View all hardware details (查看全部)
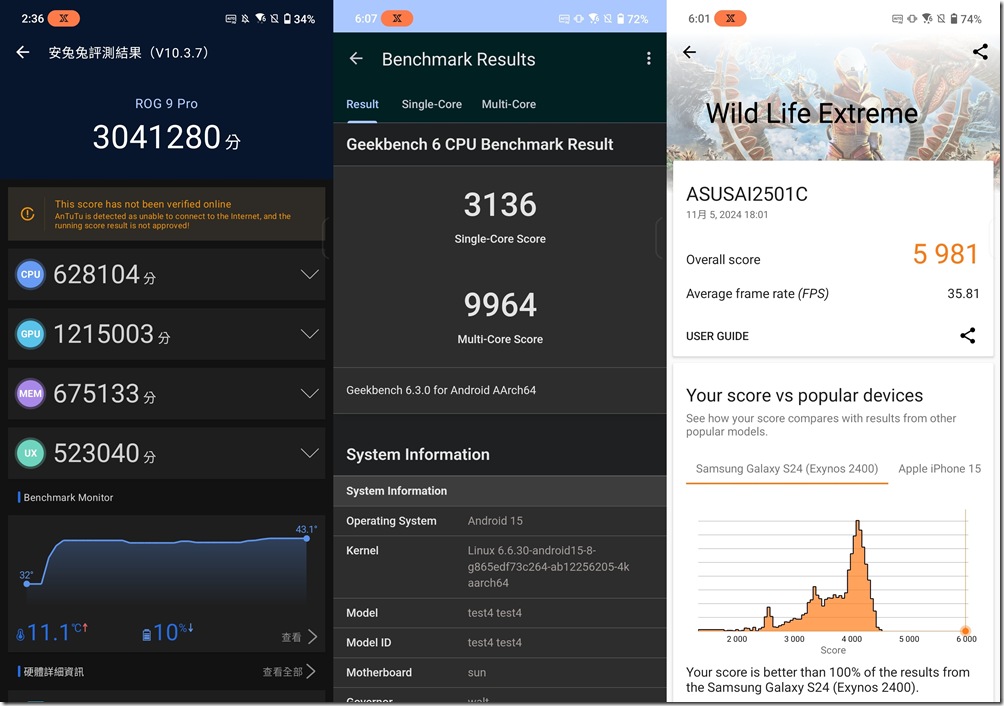 point(289,671)
